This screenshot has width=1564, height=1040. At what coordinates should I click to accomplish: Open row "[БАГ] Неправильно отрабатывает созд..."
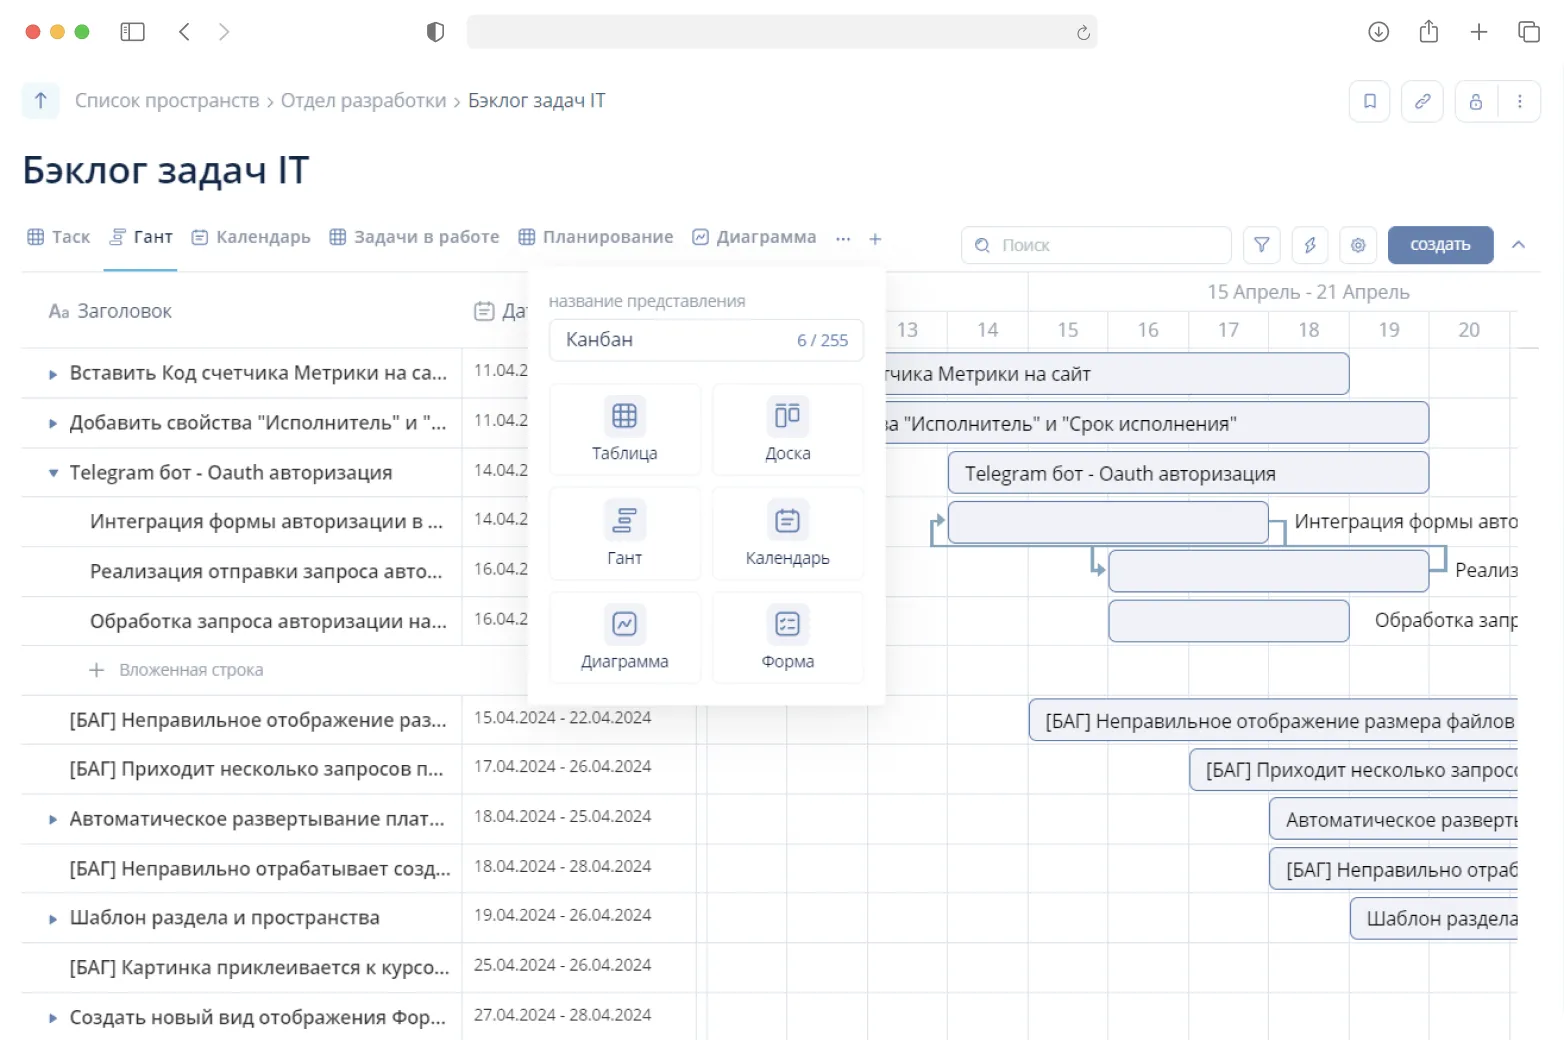click(x=259, y=869)
